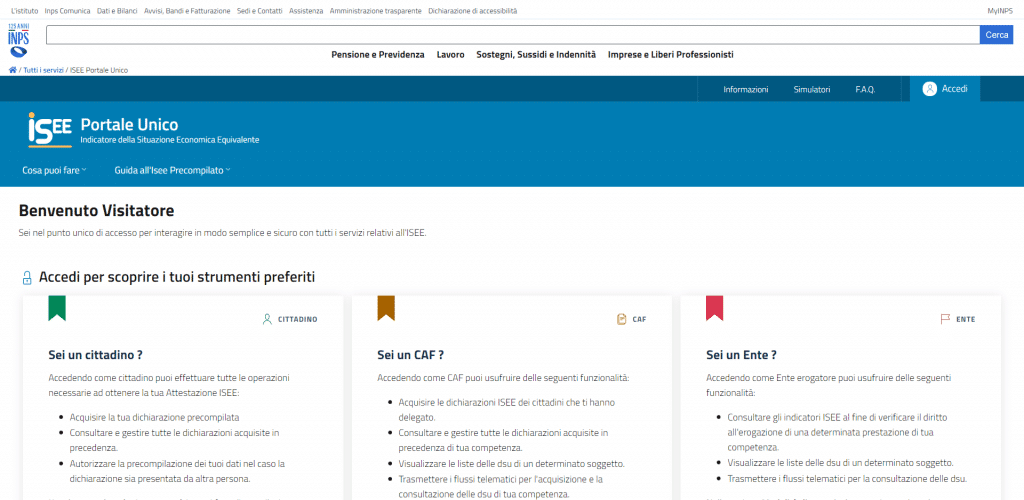
Task: Click the clipboard icon next to CAF
Action: (x=621, y=319)
